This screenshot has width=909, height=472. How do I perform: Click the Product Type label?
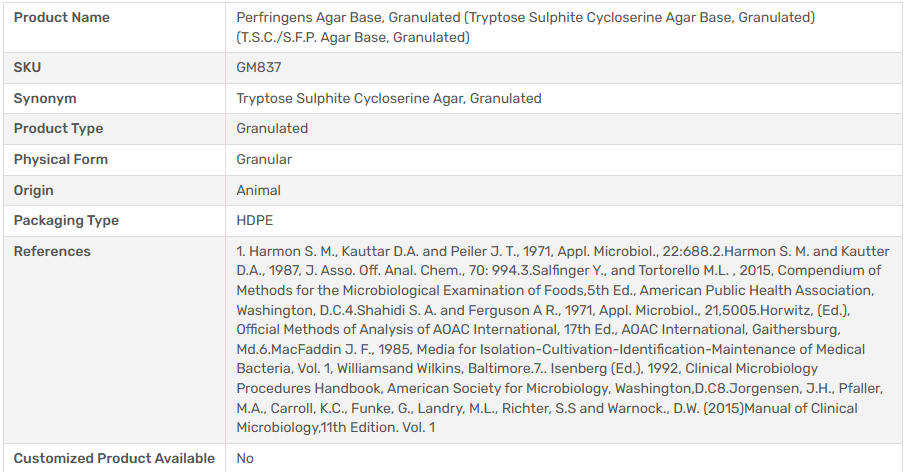coord(58,129)
